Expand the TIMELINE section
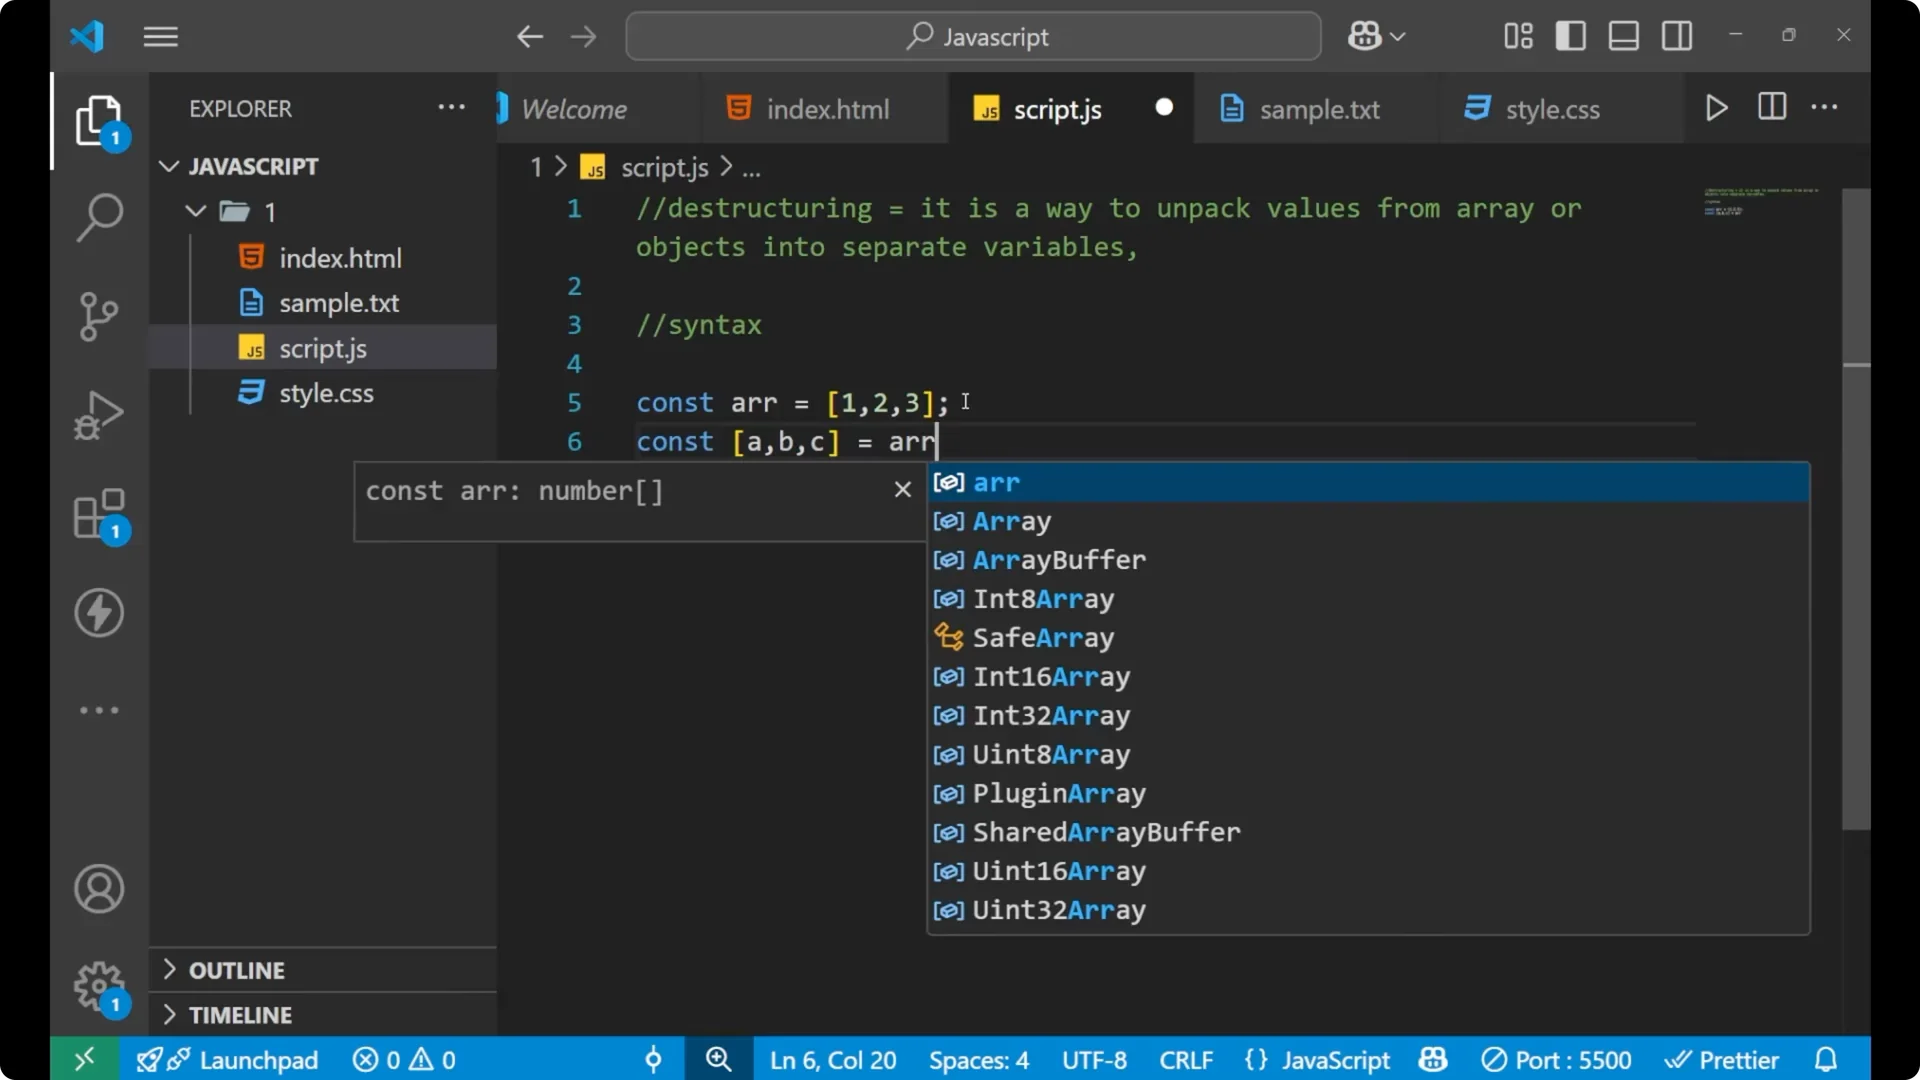This screenshot has height=1080, width=1920. tap(241, 1014)
